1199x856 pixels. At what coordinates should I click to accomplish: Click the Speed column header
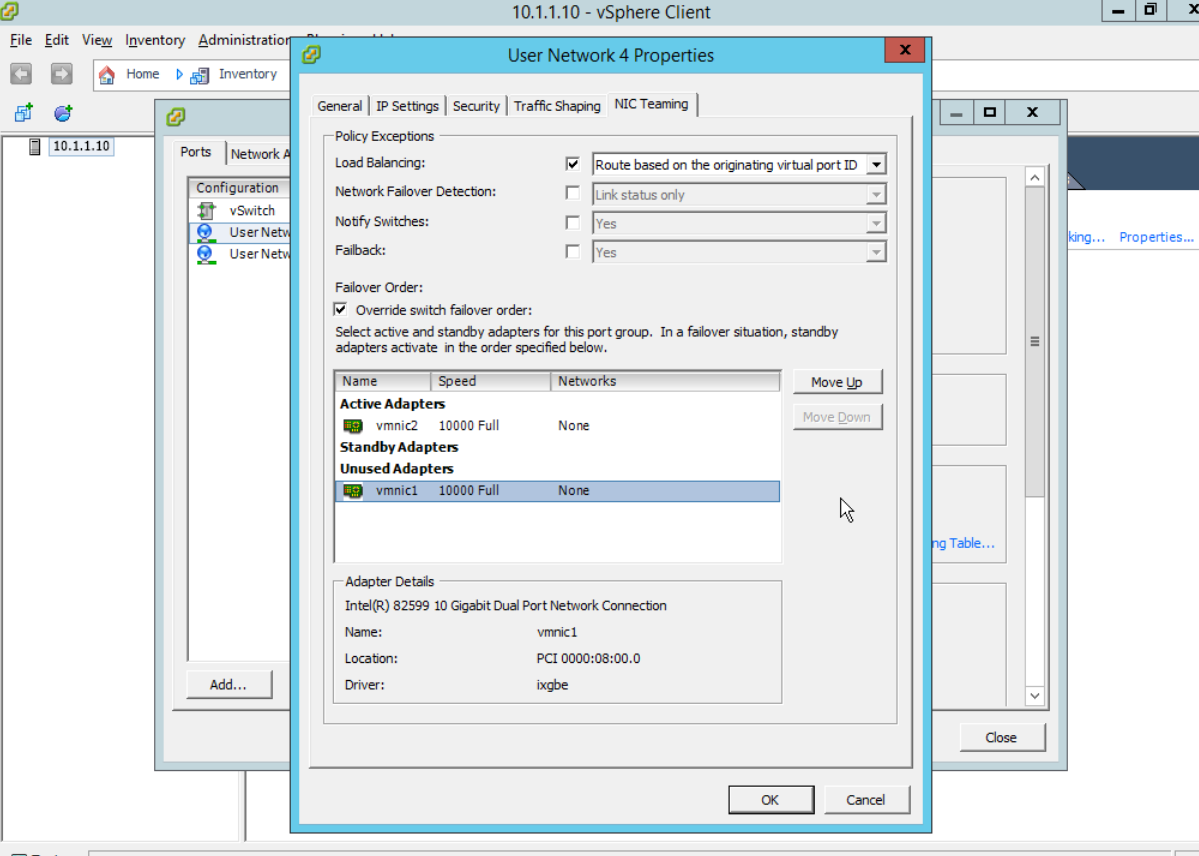click(x=490, y=381)
